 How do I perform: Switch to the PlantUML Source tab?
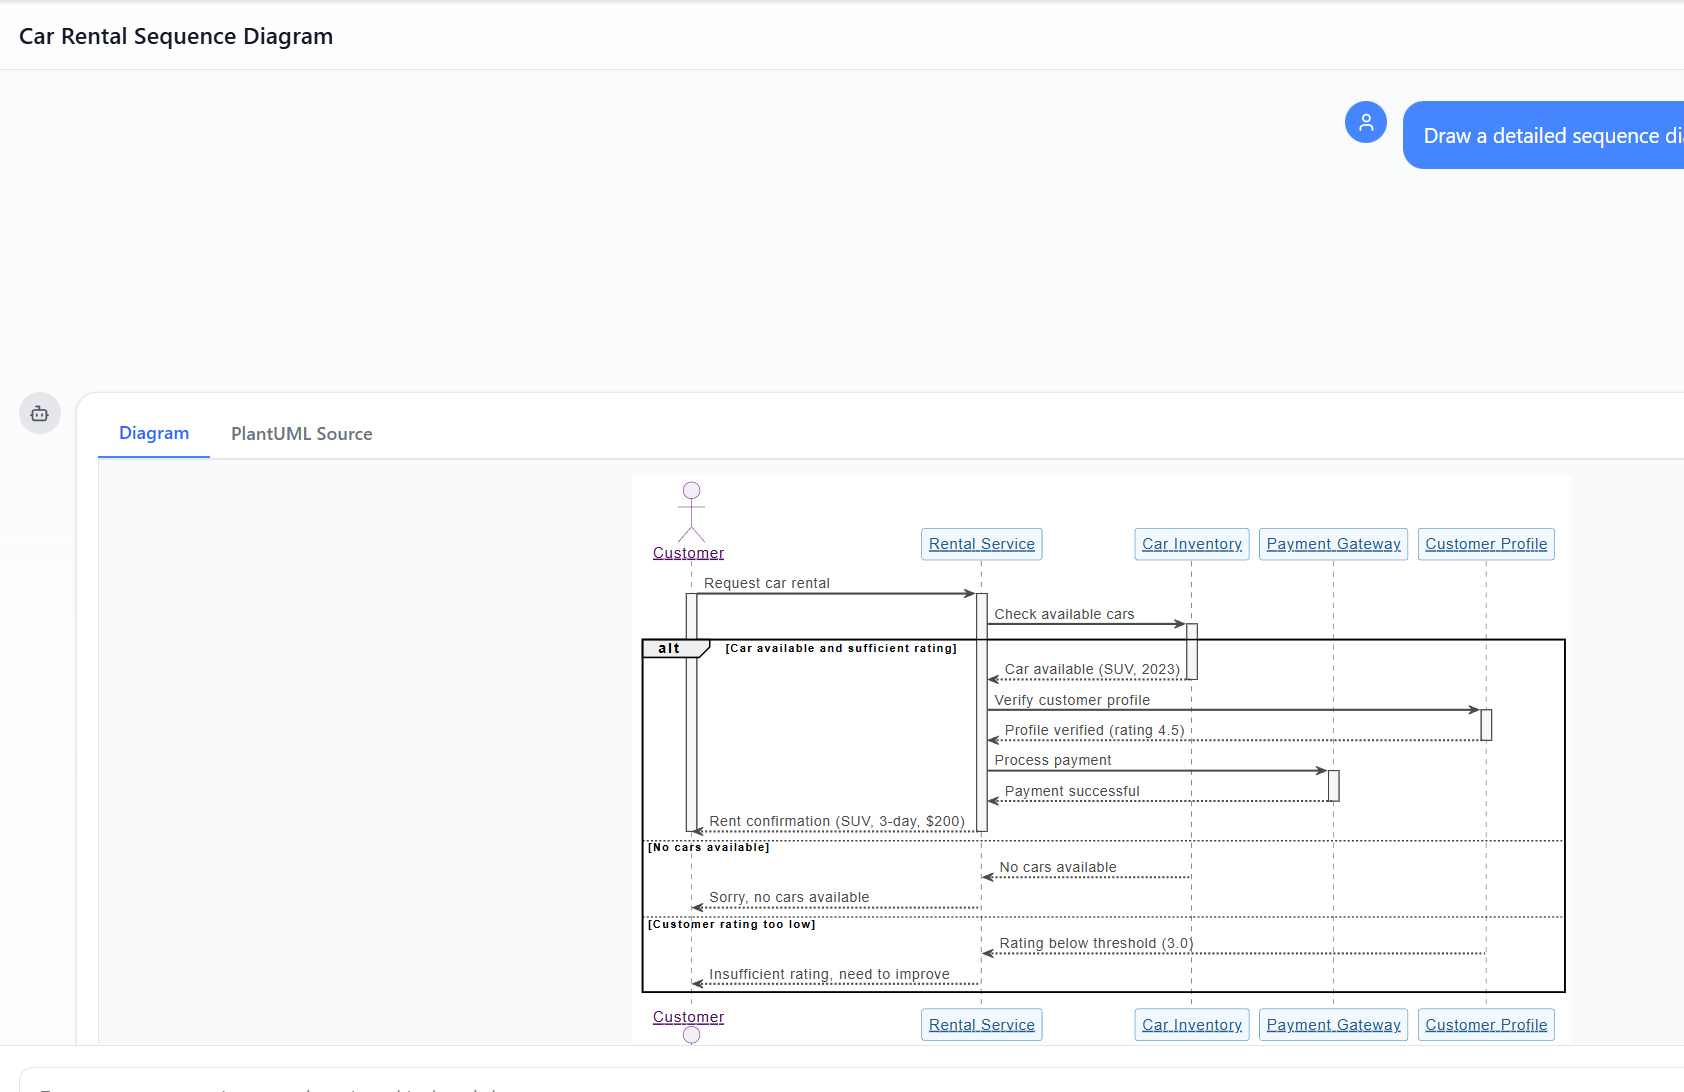[x=301, y=434]
